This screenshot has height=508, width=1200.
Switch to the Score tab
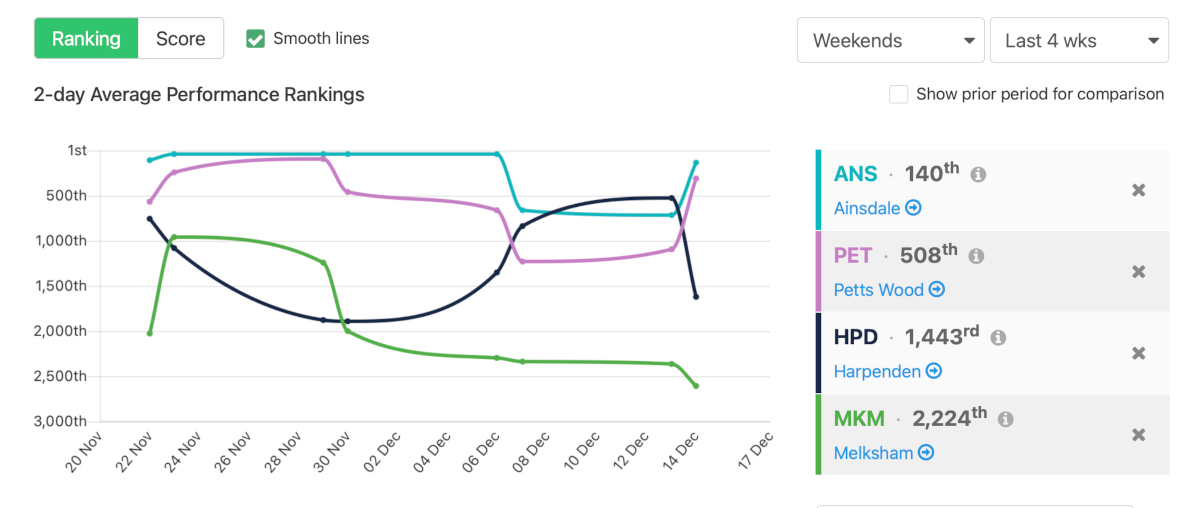click(x=181, y=39)
